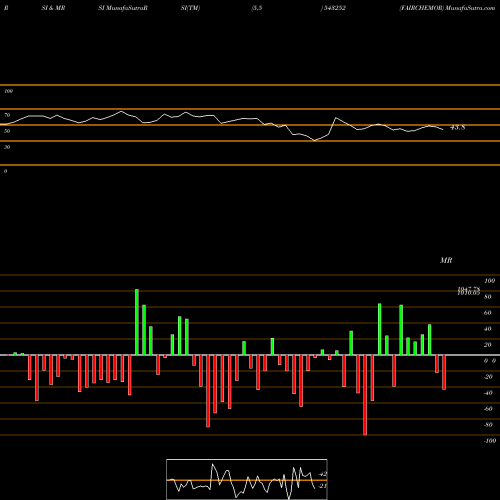500x500 pixels.
Task: Click the FAIRCHEMOB MunafaSutra.com title text
Action: pyautogui.click(x=447, y=8)
